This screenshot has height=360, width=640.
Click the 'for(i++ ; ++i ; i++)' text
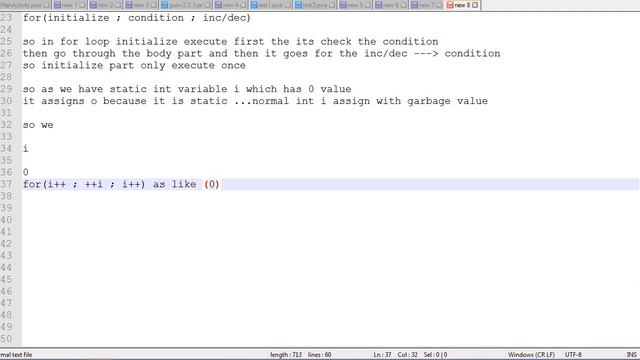[84, 184]
